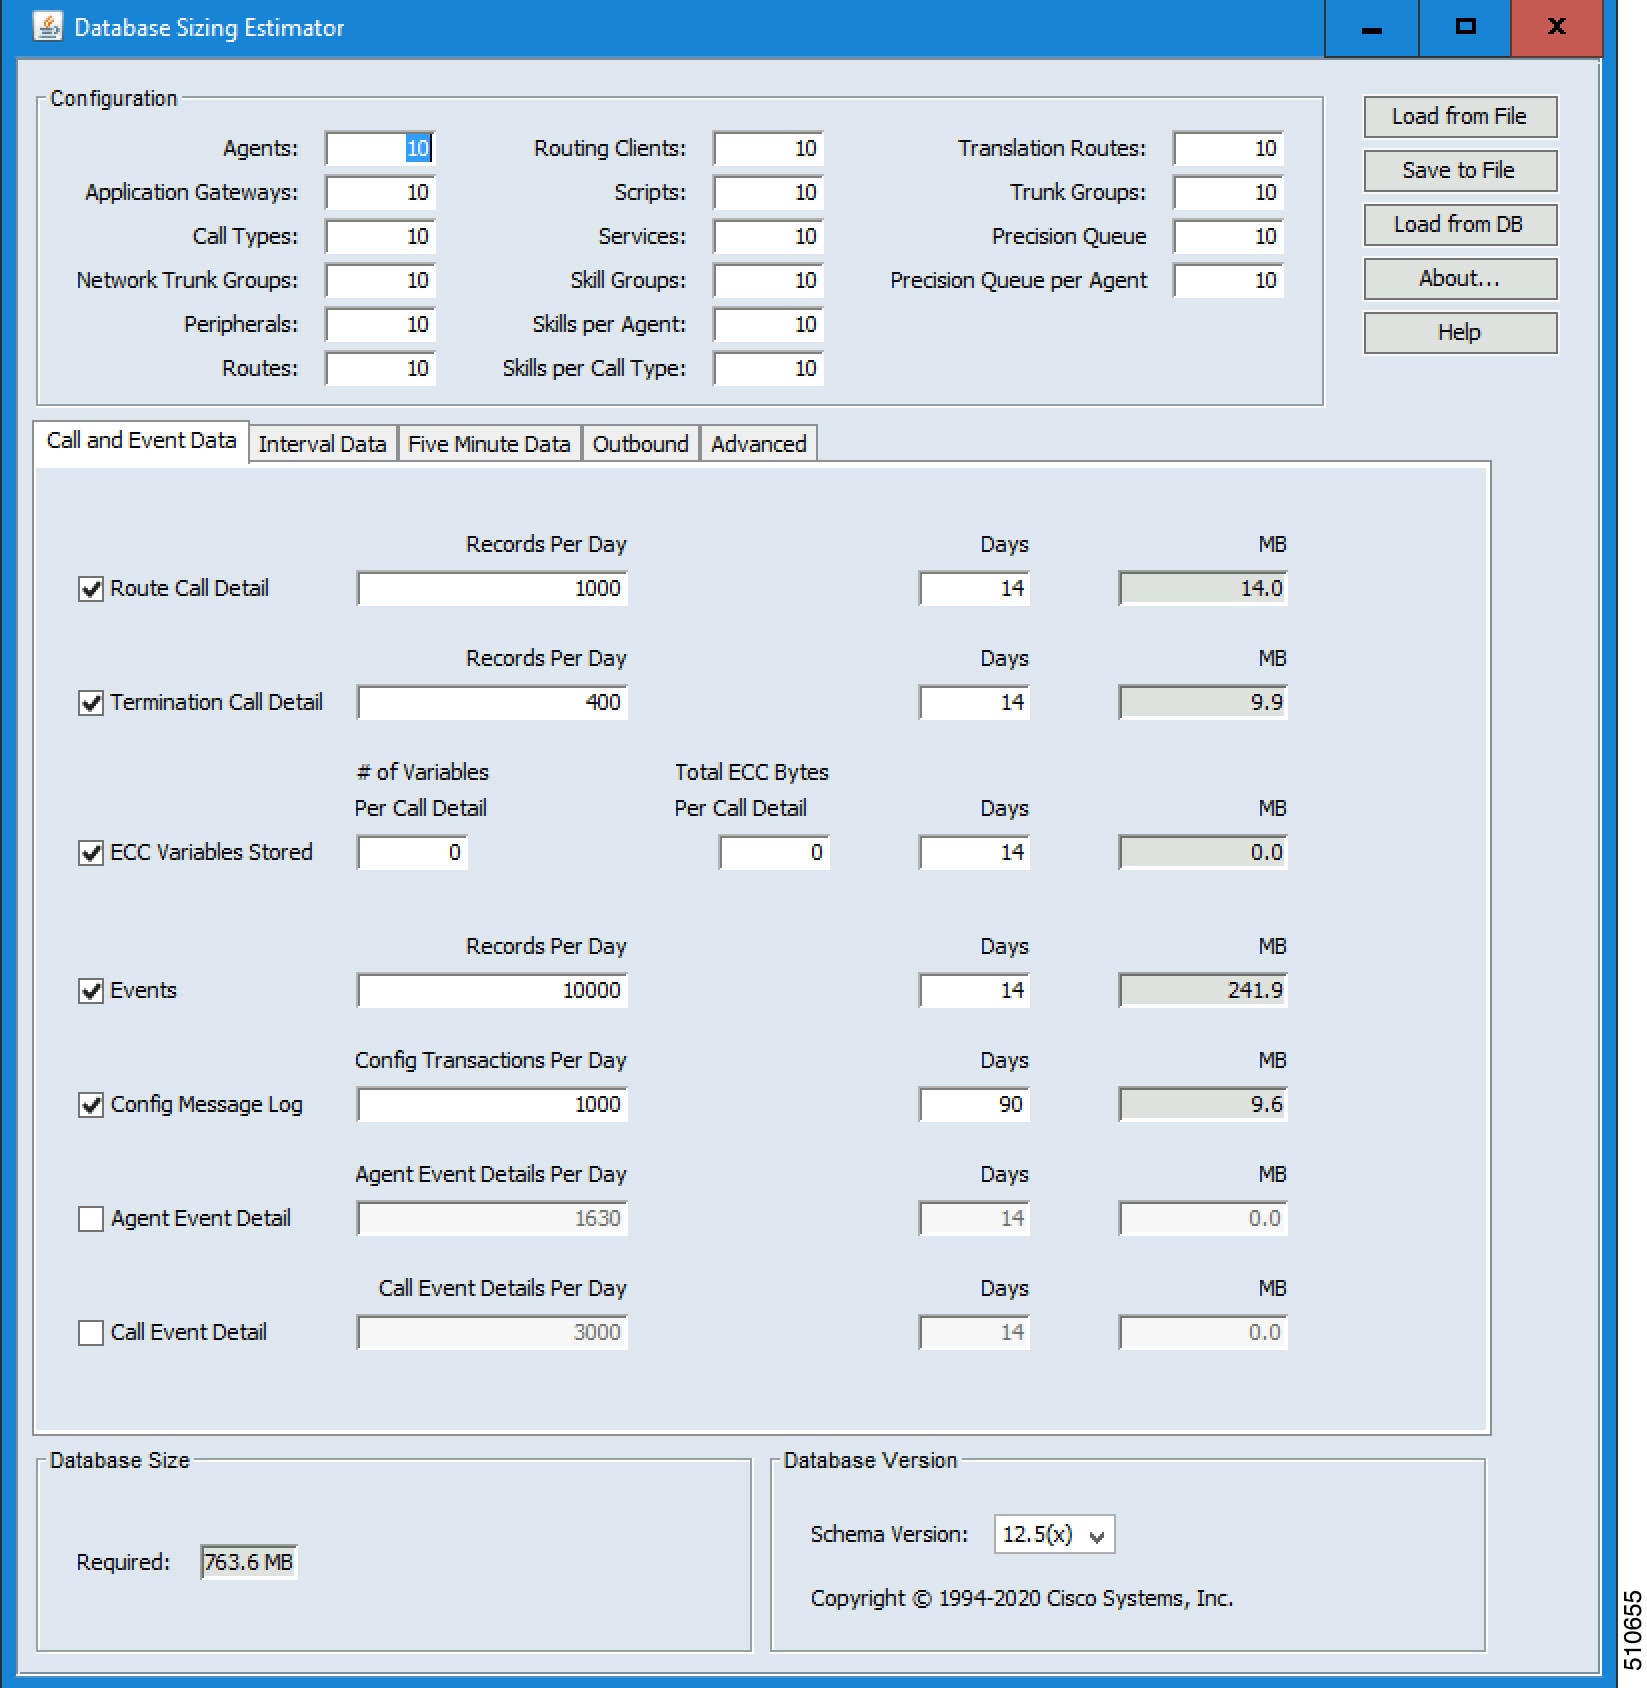This screenshot has width=1647, height=1688.
Task: Click the Events MB value 241.9
Action: pos(1203,991)
